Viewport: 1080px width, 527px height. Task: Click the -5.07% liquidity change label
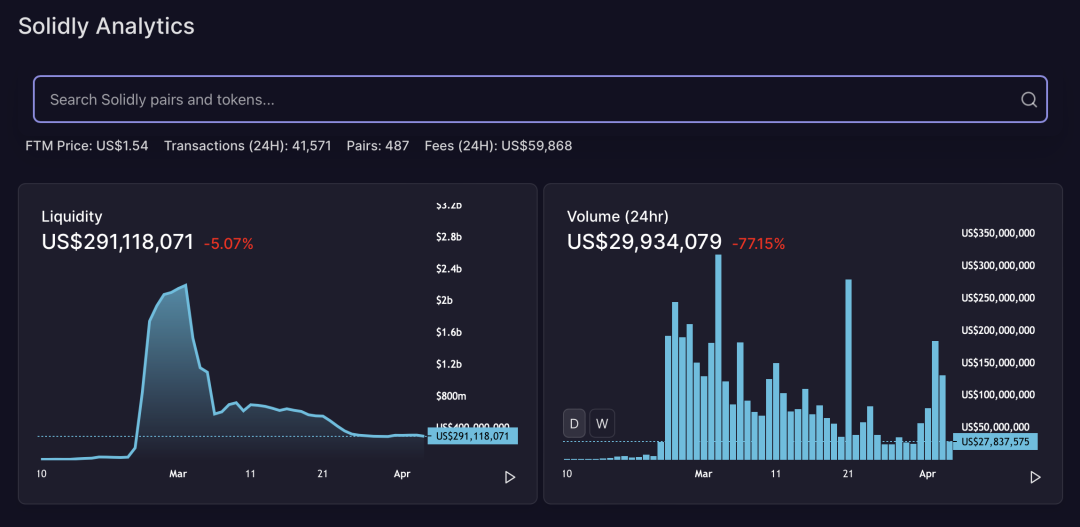(x=229, y=243)
